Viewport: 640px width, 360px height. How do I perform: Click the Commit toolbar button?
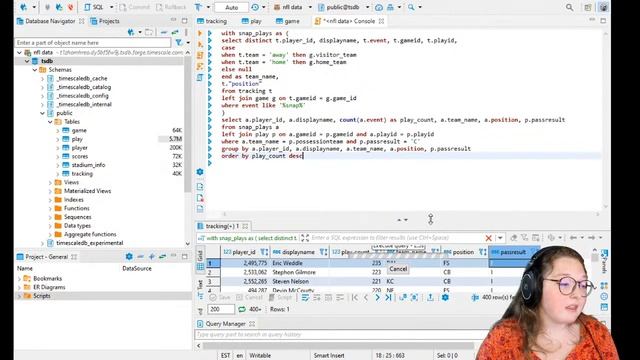coord(135,7)
